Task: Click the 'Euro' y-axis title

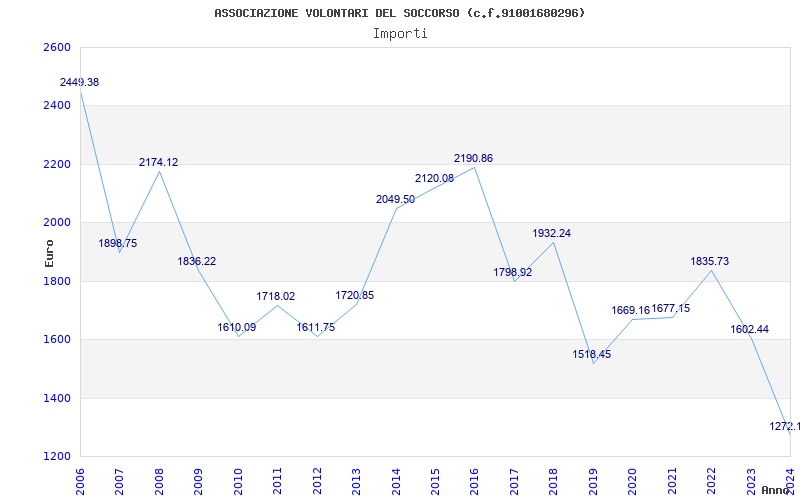Action: click(49, 253)
